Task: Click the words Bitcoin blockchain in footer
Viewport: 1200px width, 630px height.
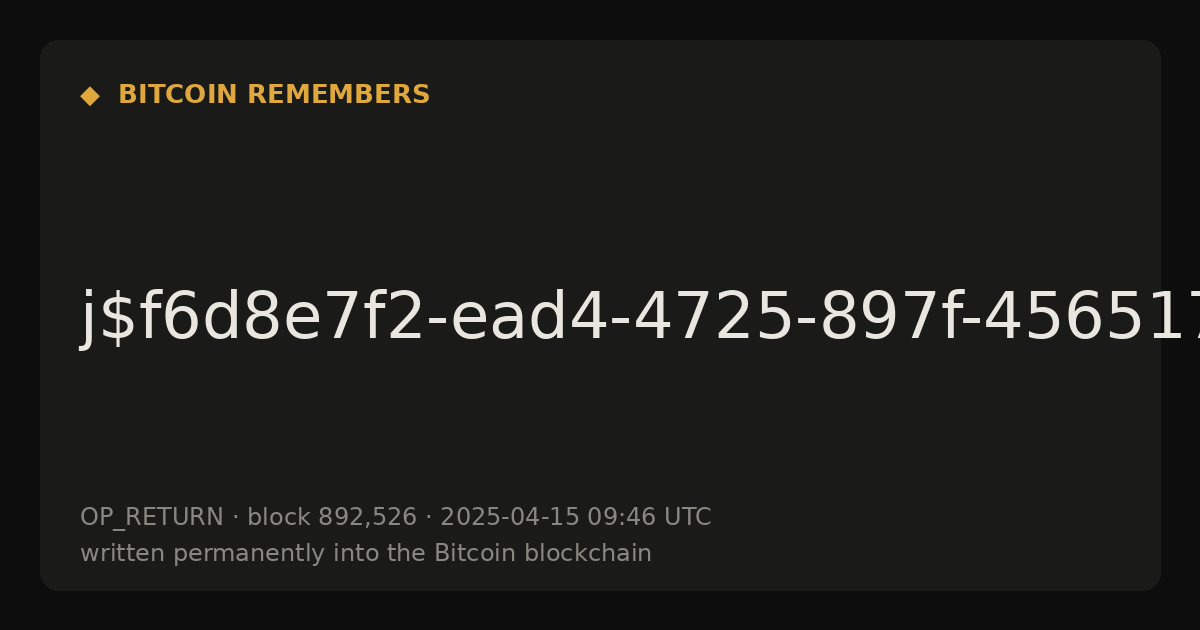Action: (543, 553)
